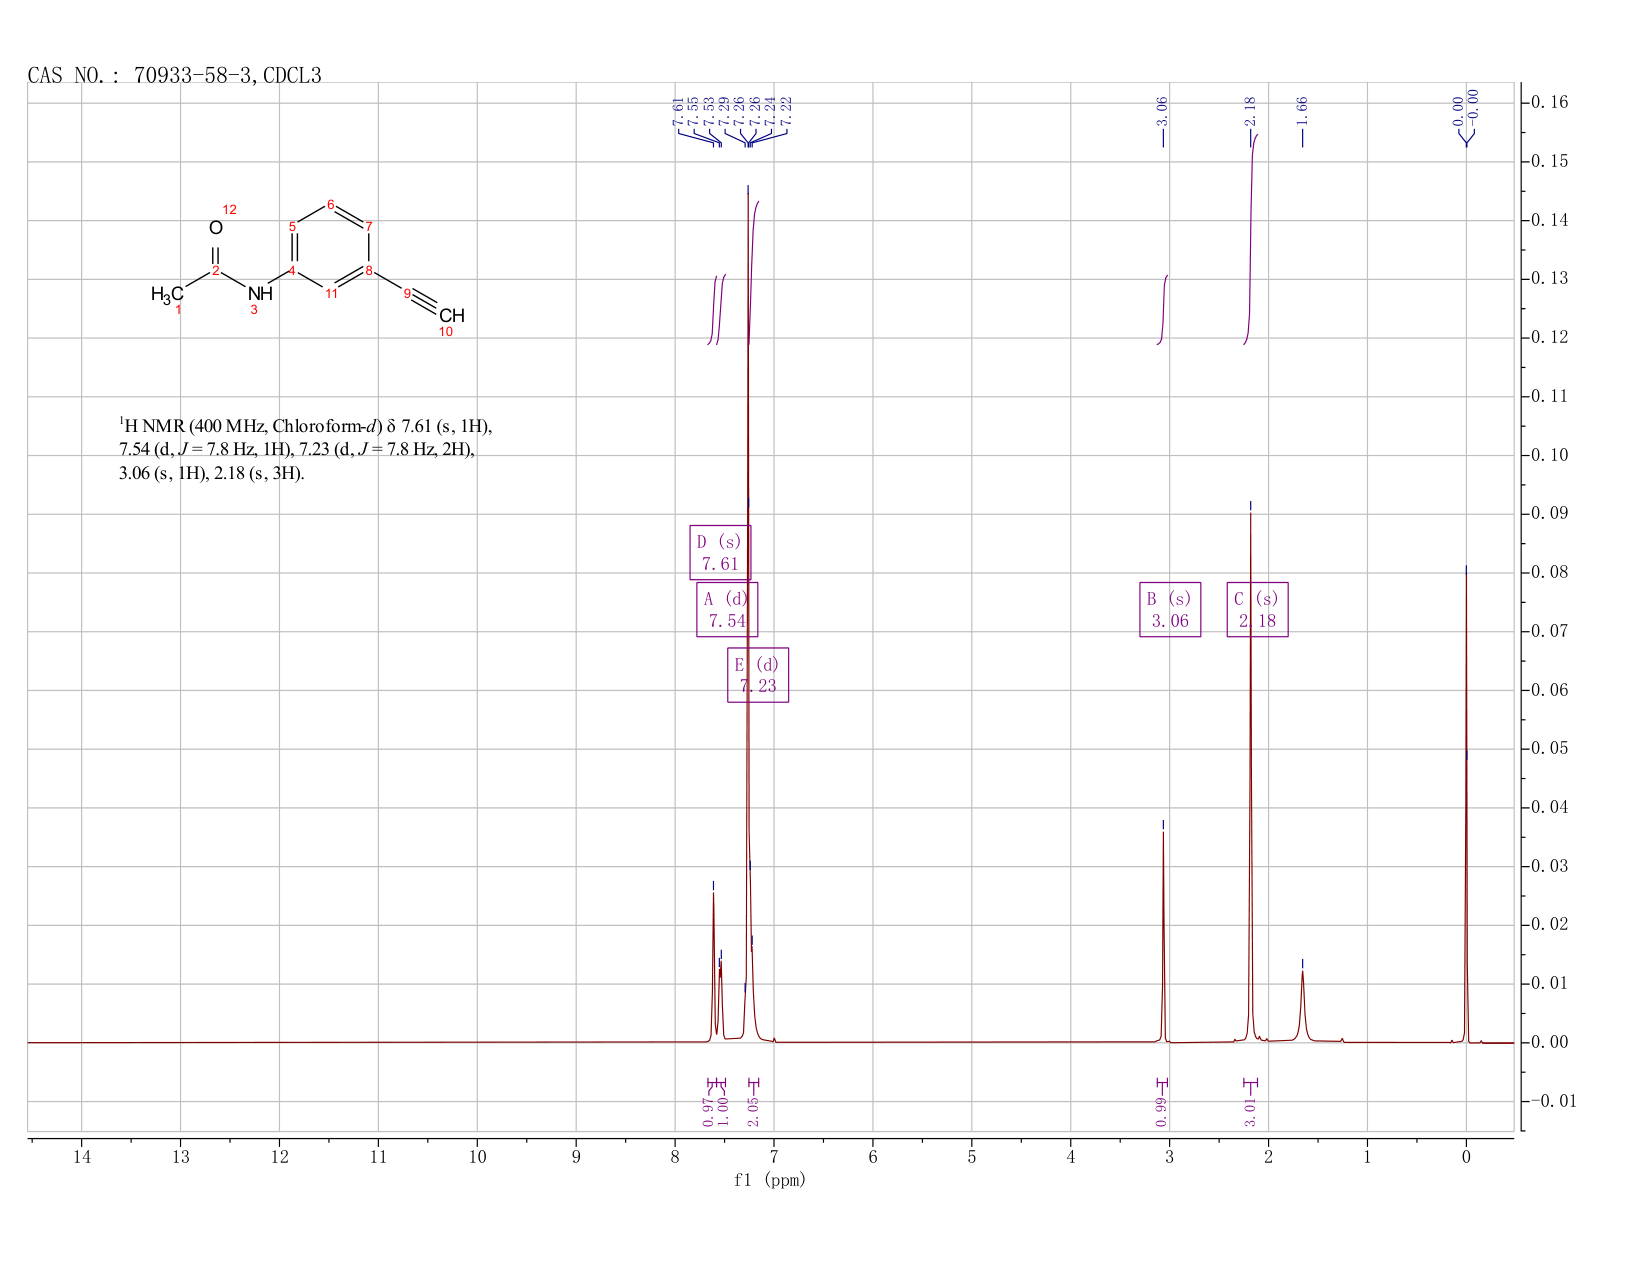Click the integral value 3.01 below axis
Image resolution: width=1650 pixels, height=1275 pixels.
[x=1250, y=1111]
